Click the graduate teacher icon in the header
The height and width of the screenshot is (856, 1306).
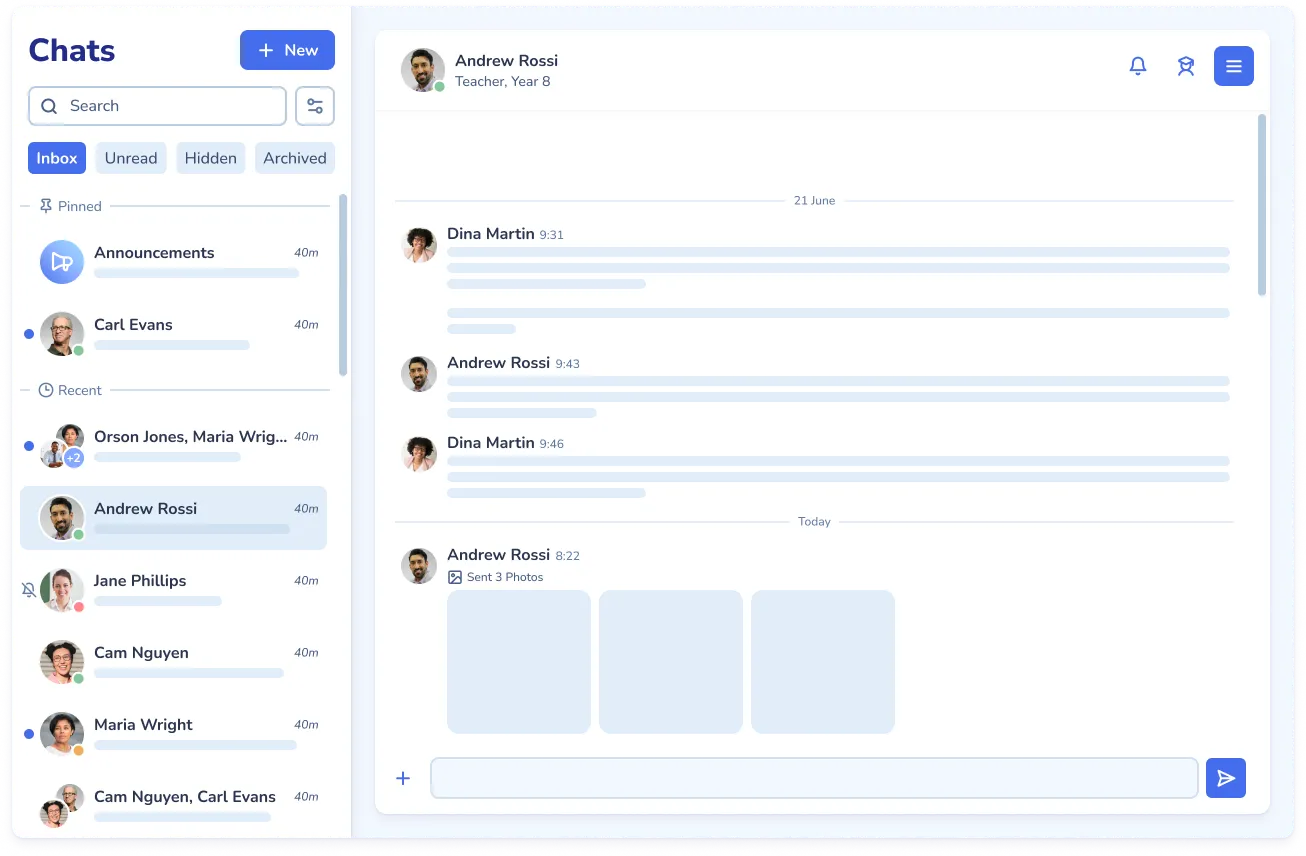click(1186, 65)
